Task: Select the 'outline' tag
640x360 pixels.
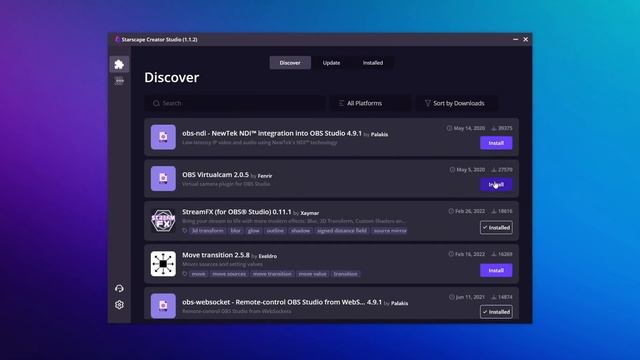Action: point(275,231)
